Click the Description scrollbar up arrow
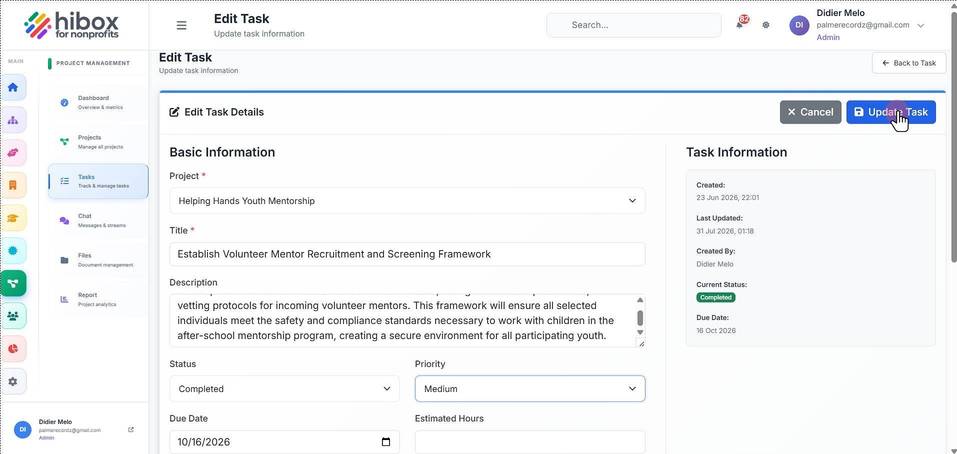Screen dimensions: 957x454 pyautogui.click(x=640, y=300)
